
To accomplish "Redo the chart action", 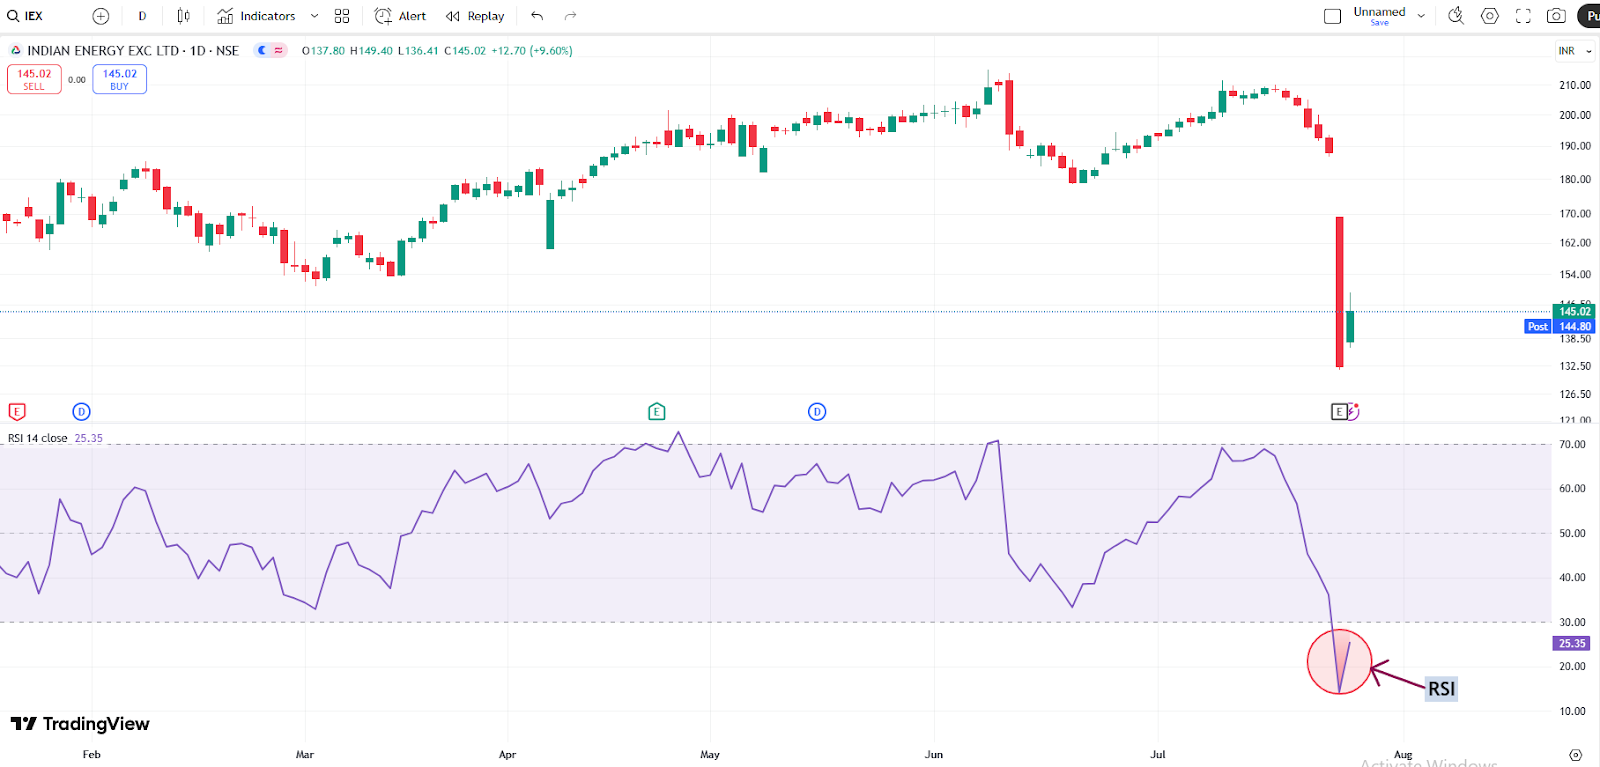I will point(570,16).
